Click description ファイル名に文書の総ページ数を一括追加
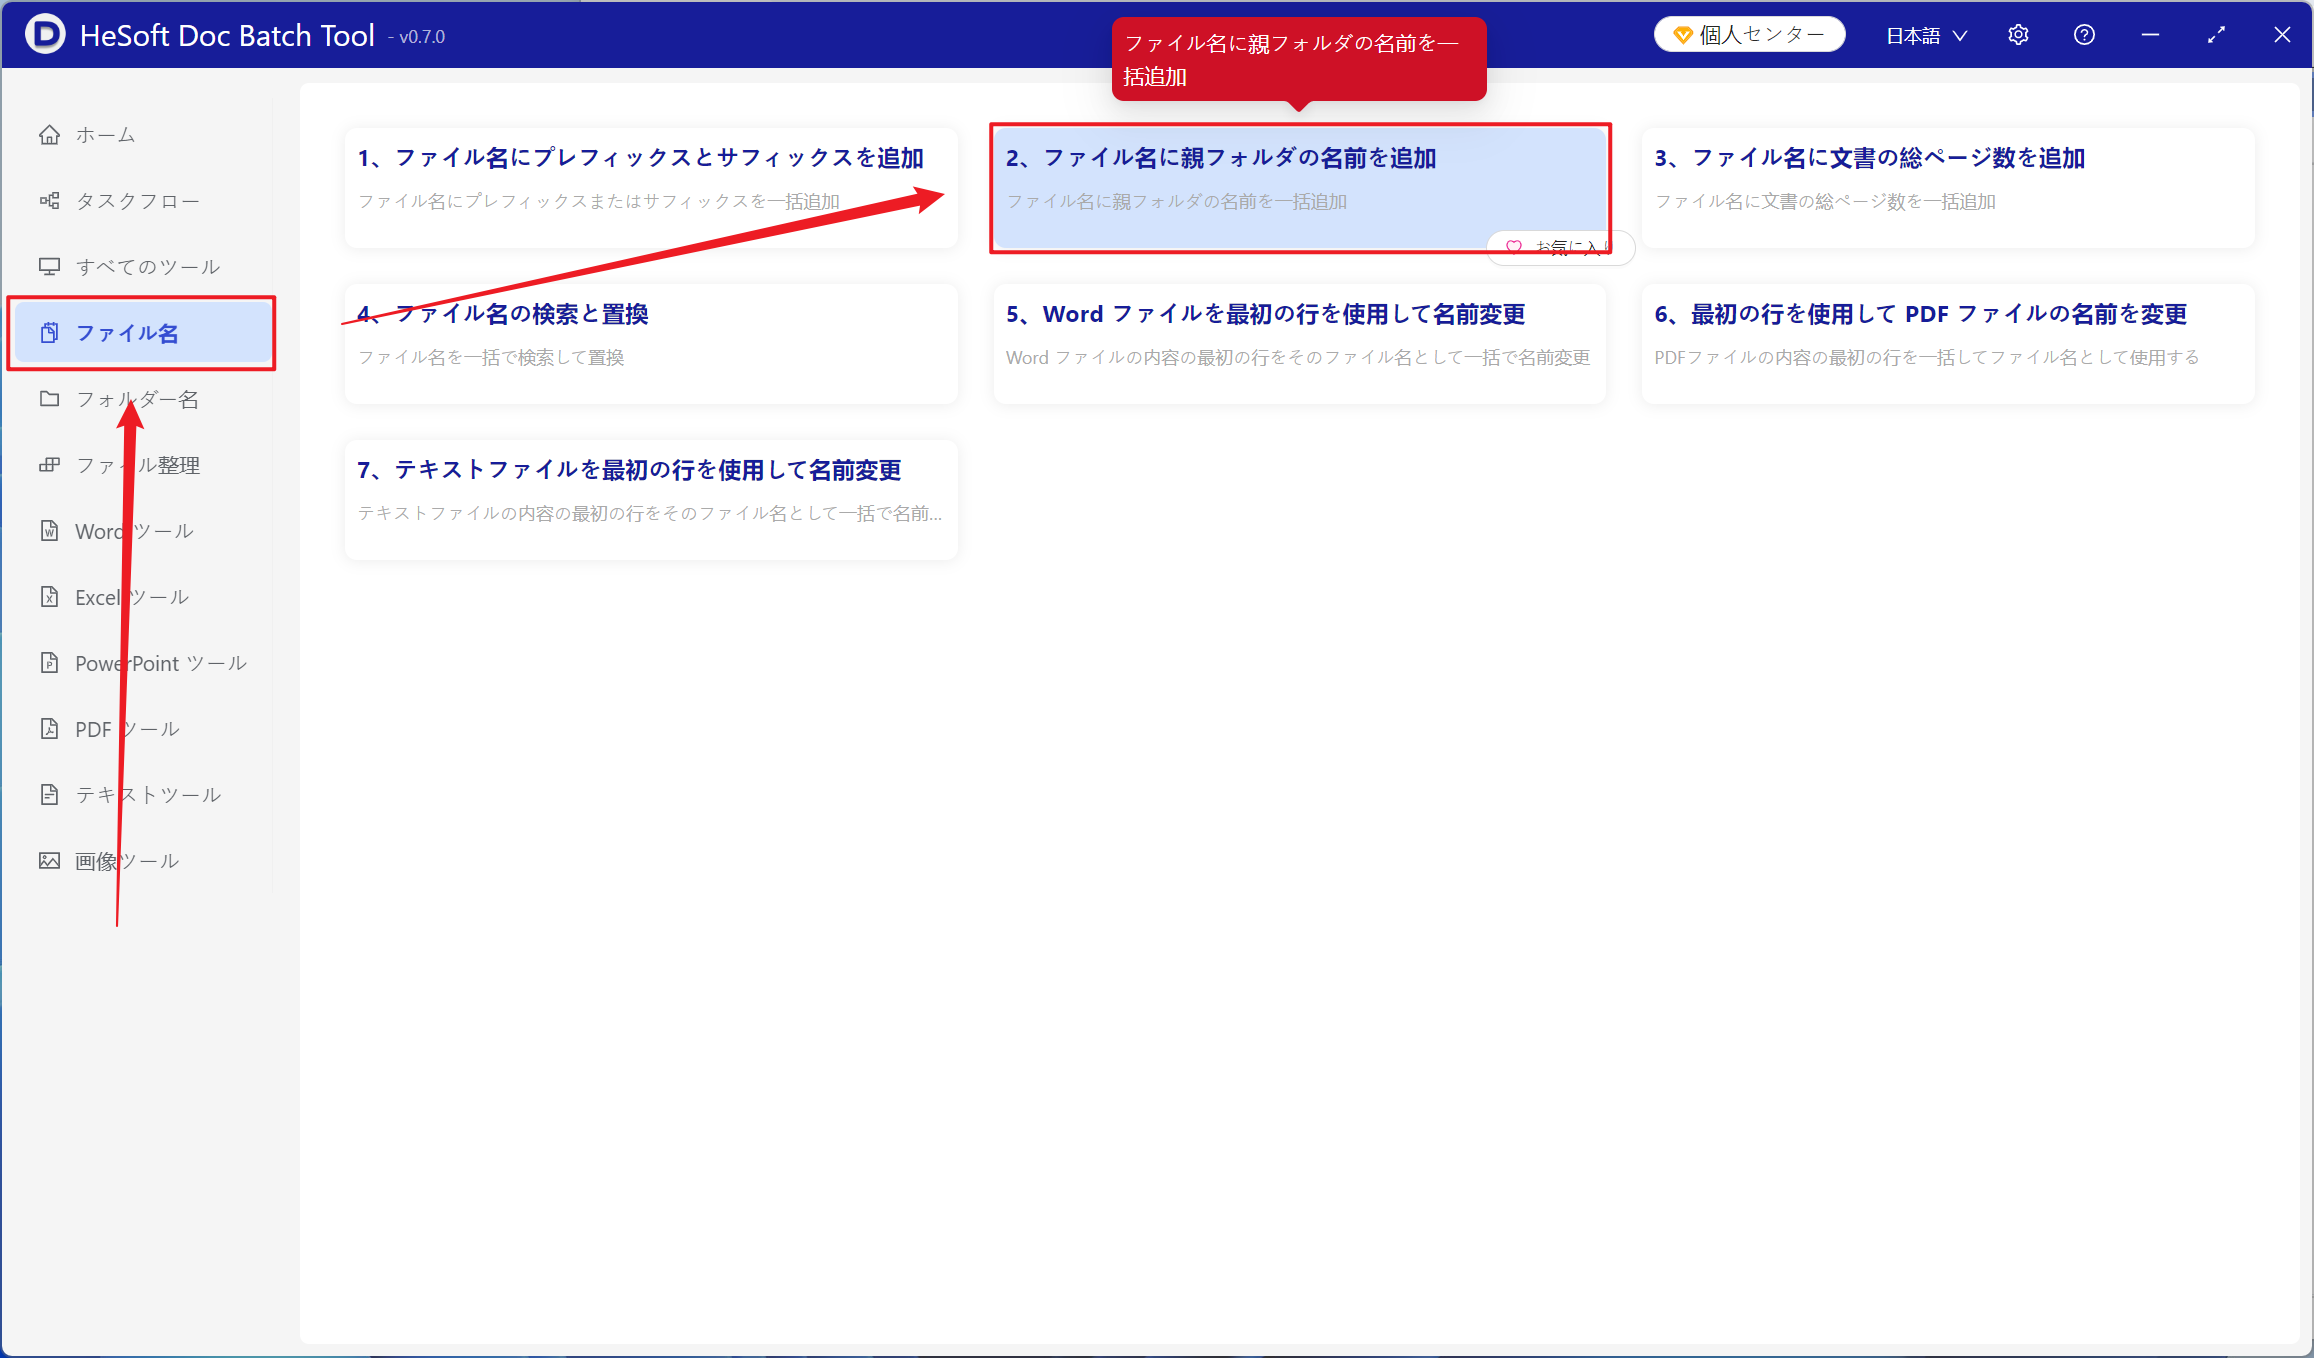The image size is (2314, 1358). [x=1825, y=202]
